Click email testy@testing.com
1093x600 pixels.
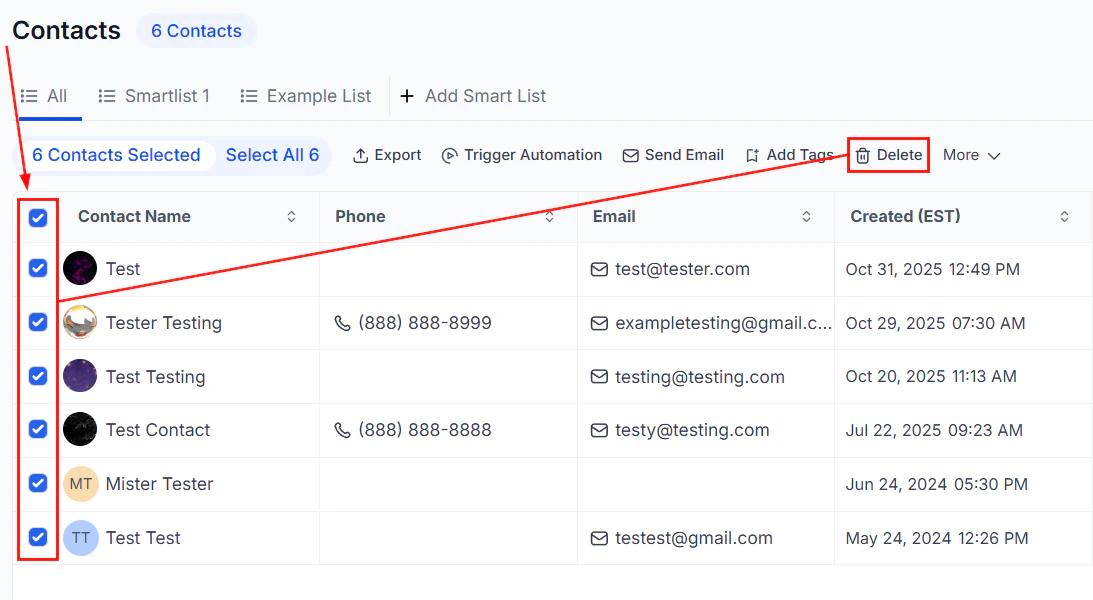point(692,431)
